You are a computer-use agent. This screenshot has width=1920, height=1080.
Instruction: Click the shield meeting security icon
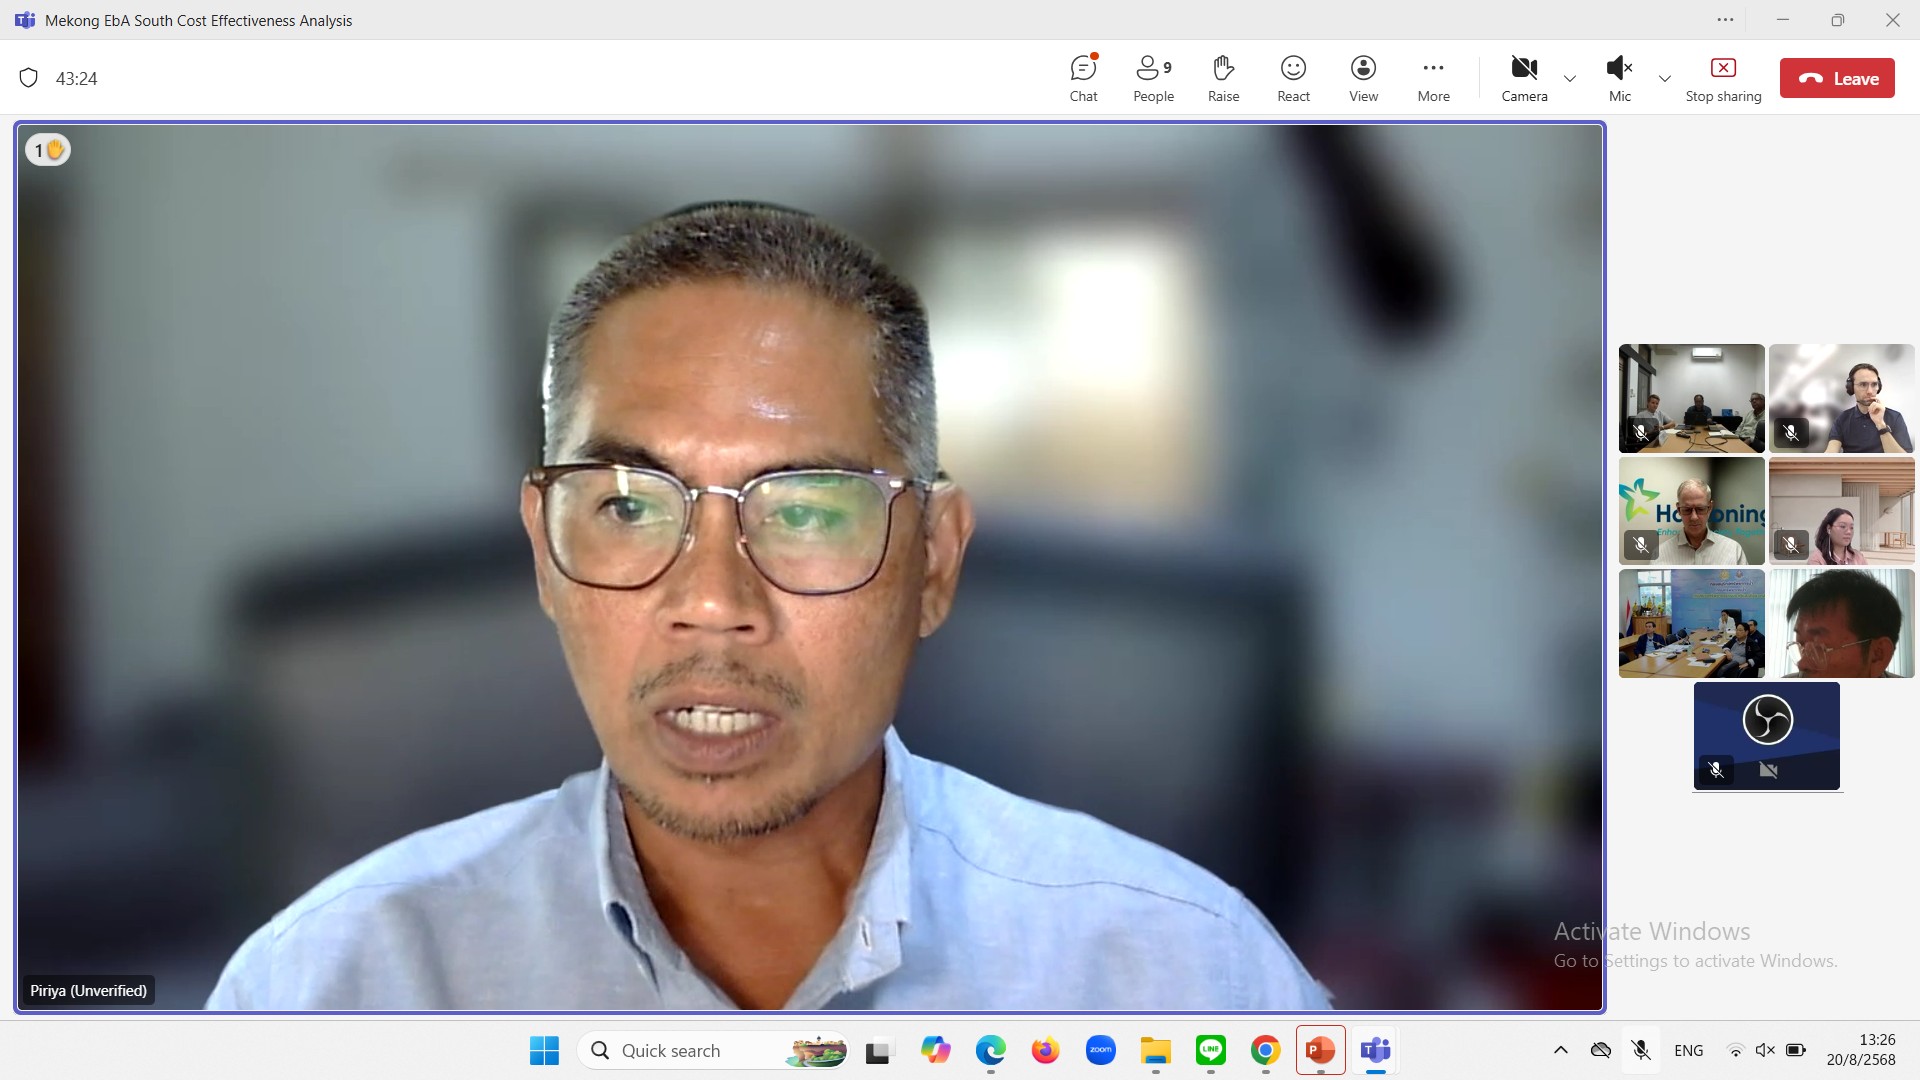(x=29, y=78)
